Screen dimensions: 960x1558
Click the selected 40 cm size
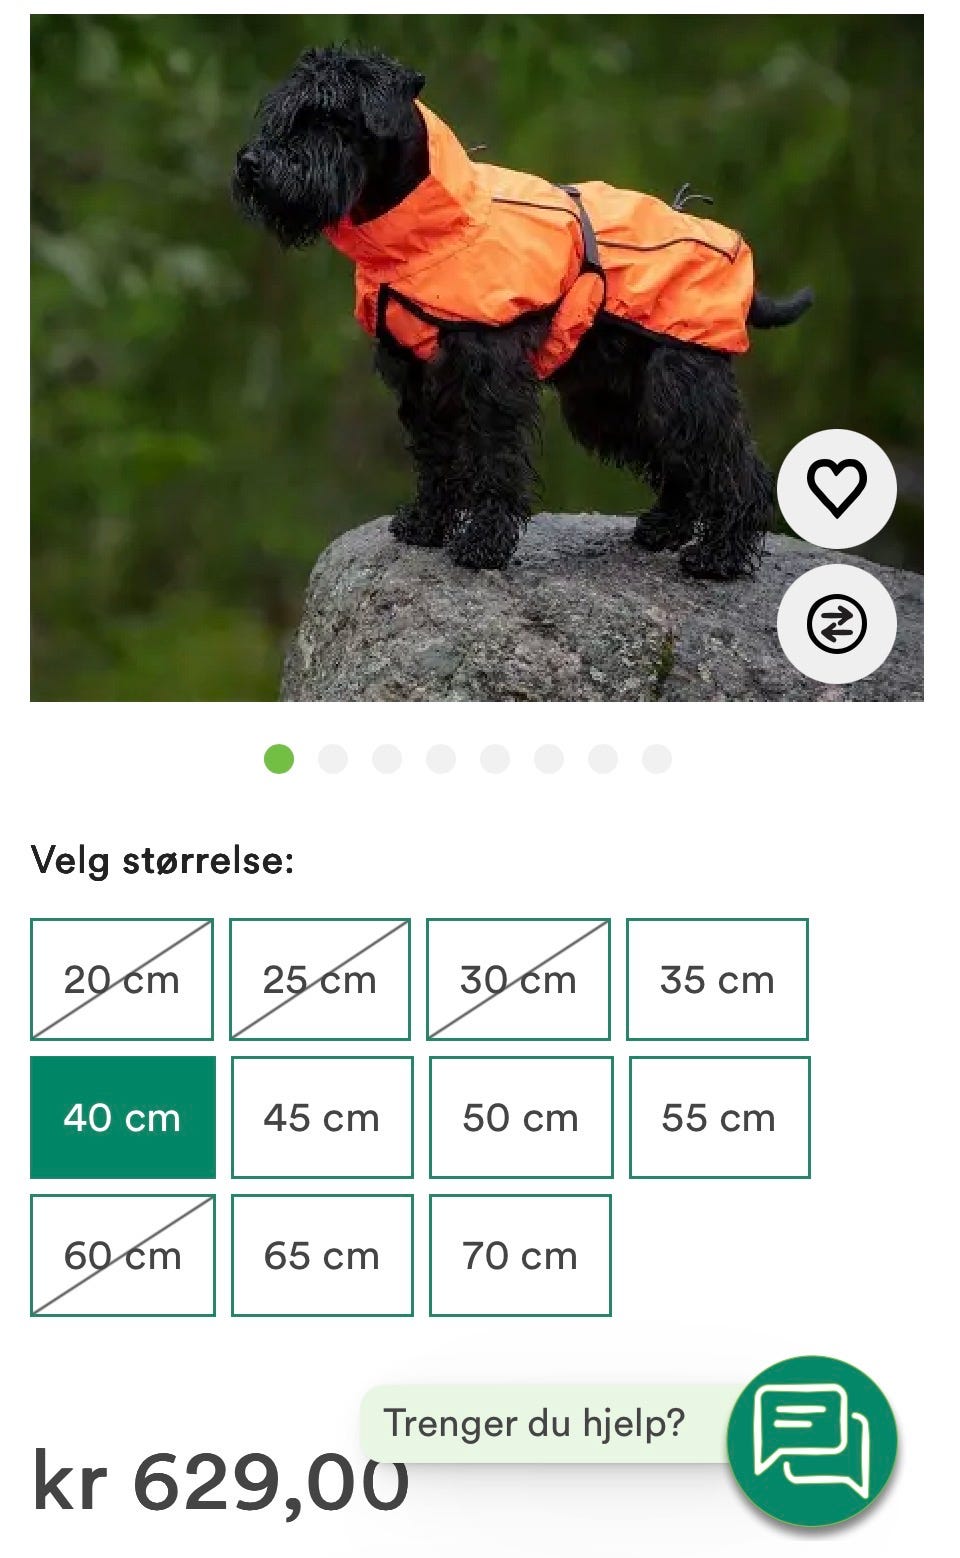[123, 1117]
